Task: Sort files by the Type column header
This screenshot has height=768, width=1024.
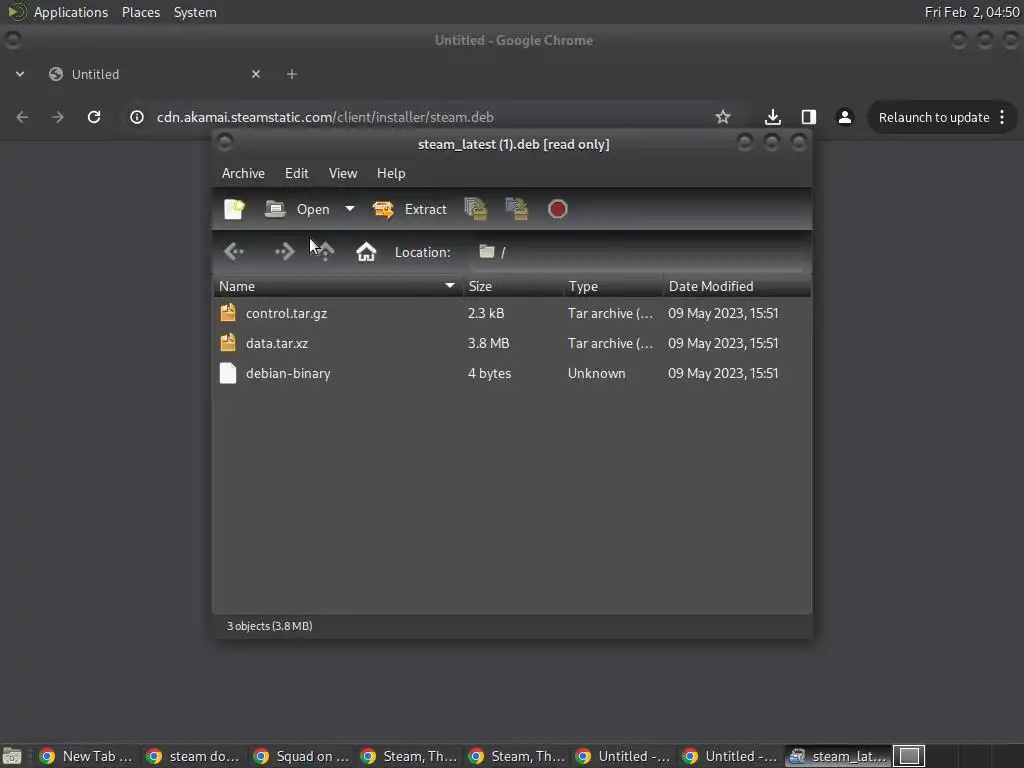Action: click(x=613, y=286)
